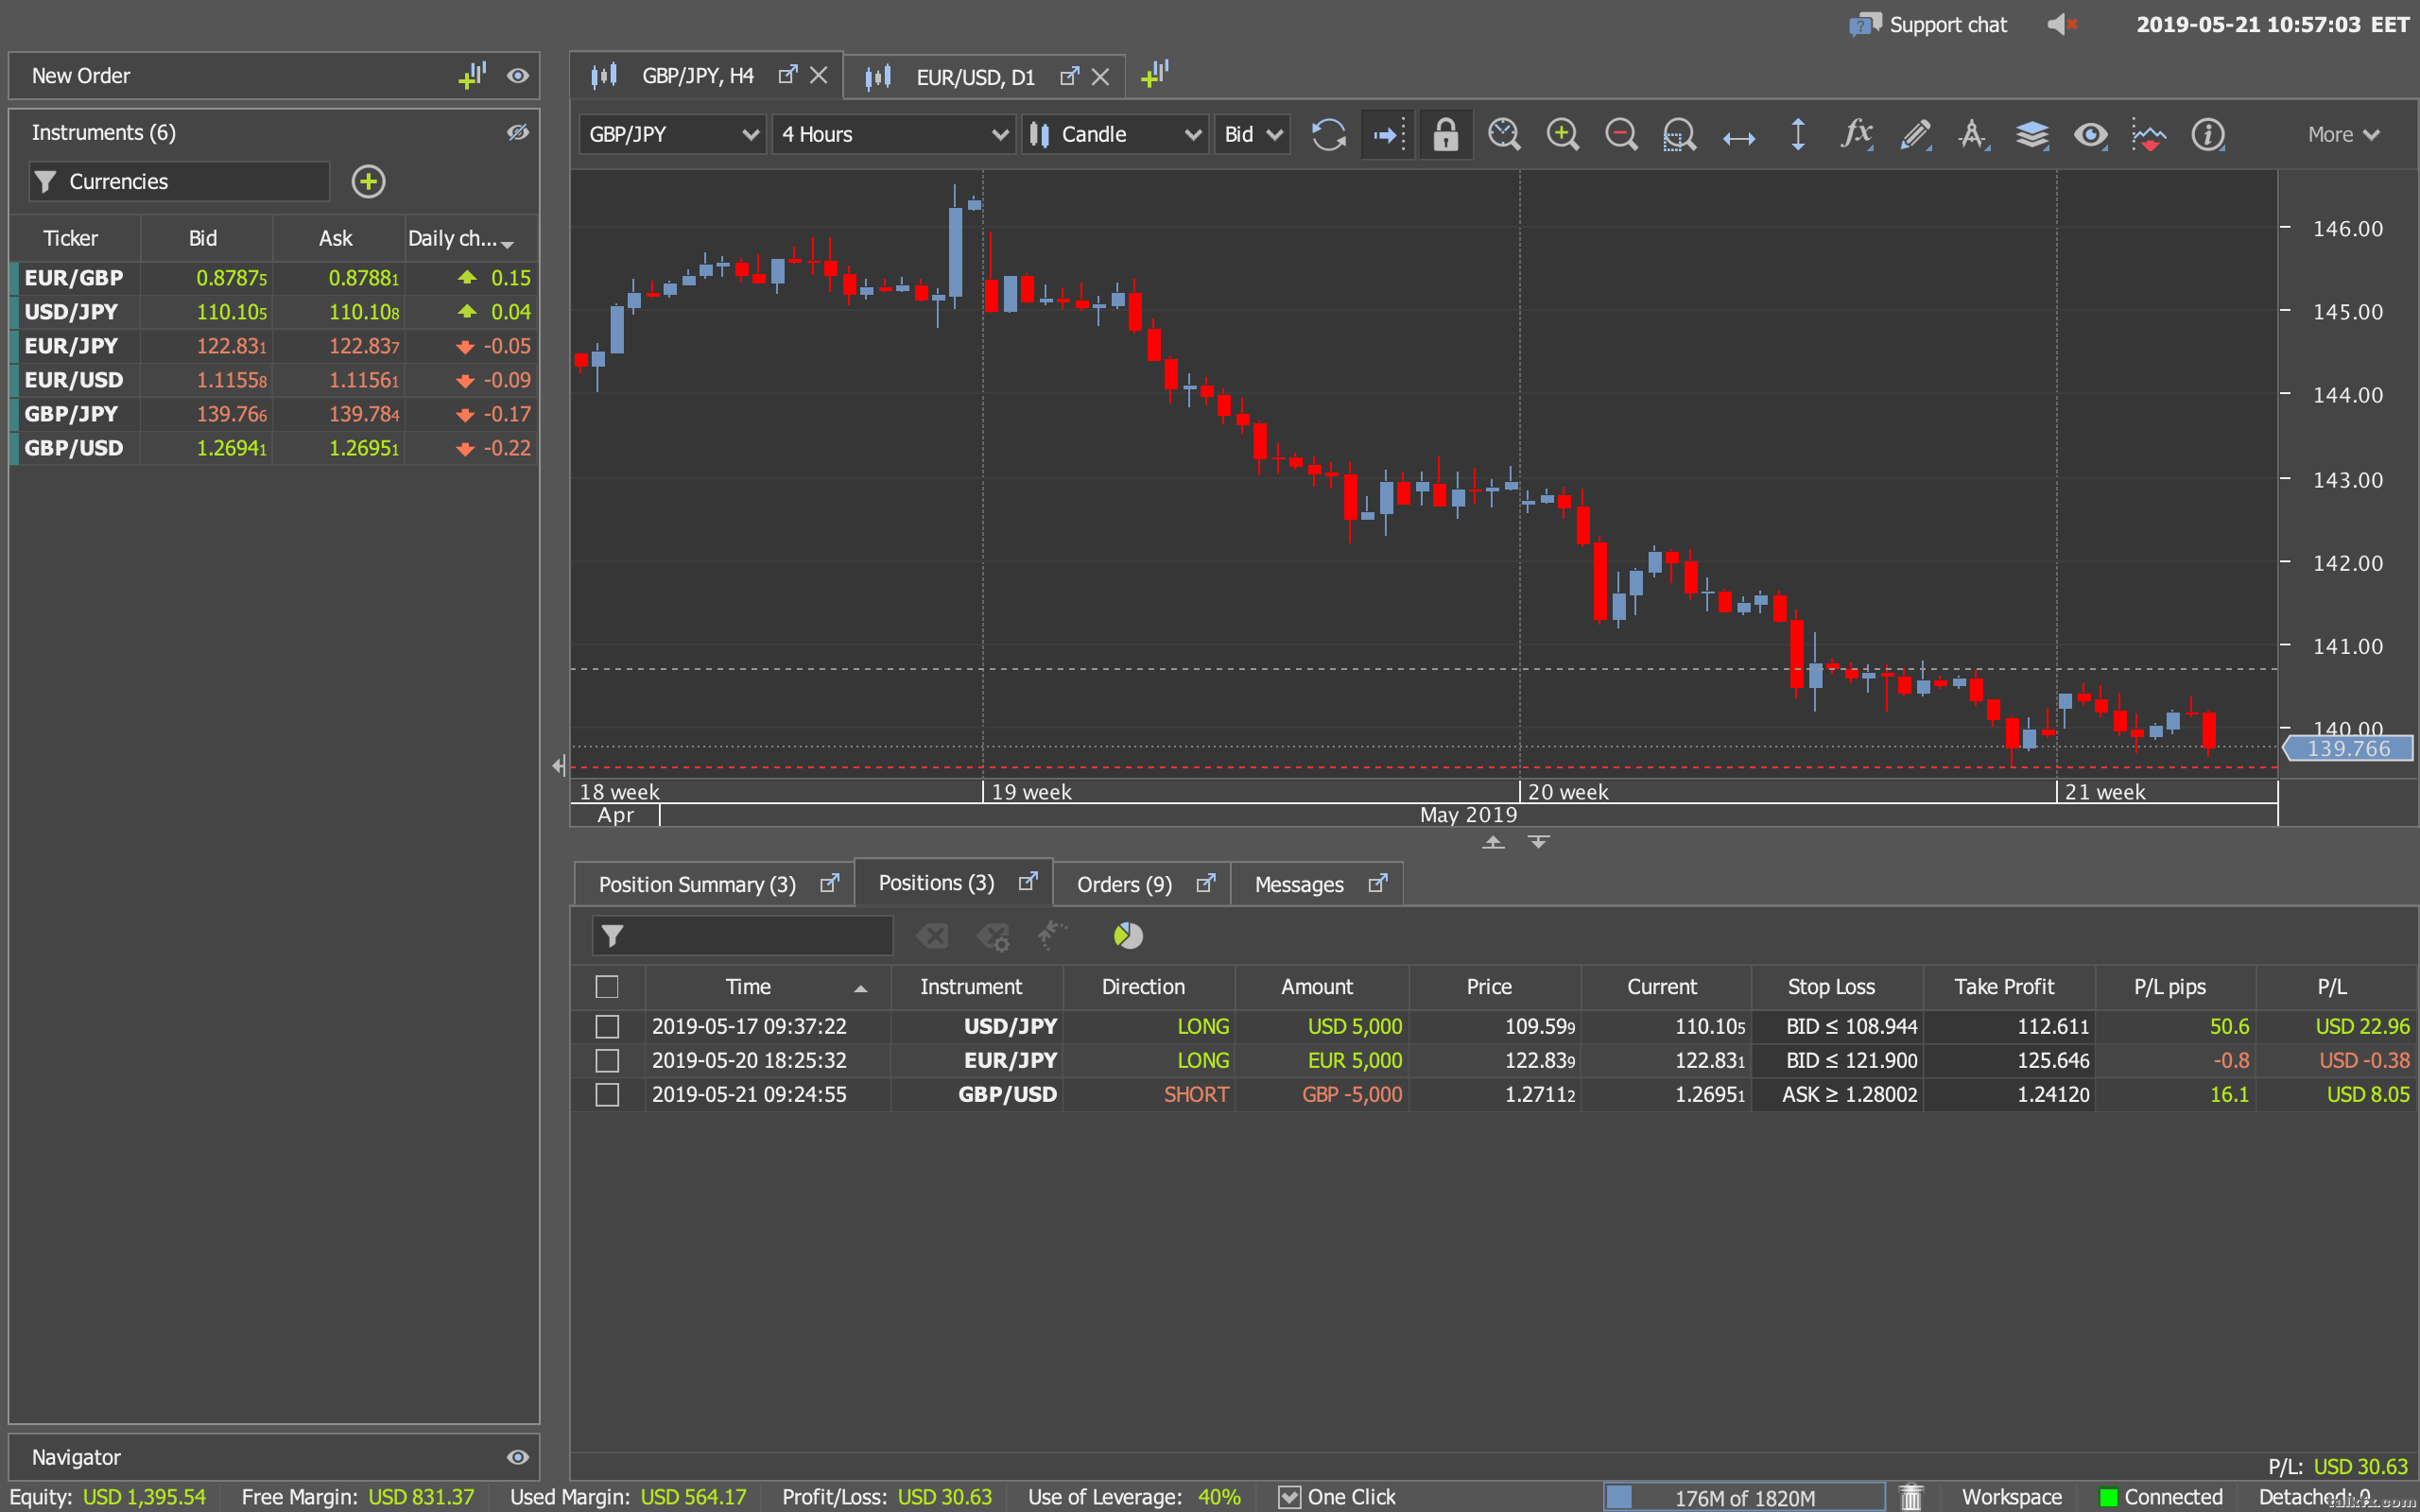Open the chart information icon
Screen dimensions: 2420x1512
[2207, 134]
